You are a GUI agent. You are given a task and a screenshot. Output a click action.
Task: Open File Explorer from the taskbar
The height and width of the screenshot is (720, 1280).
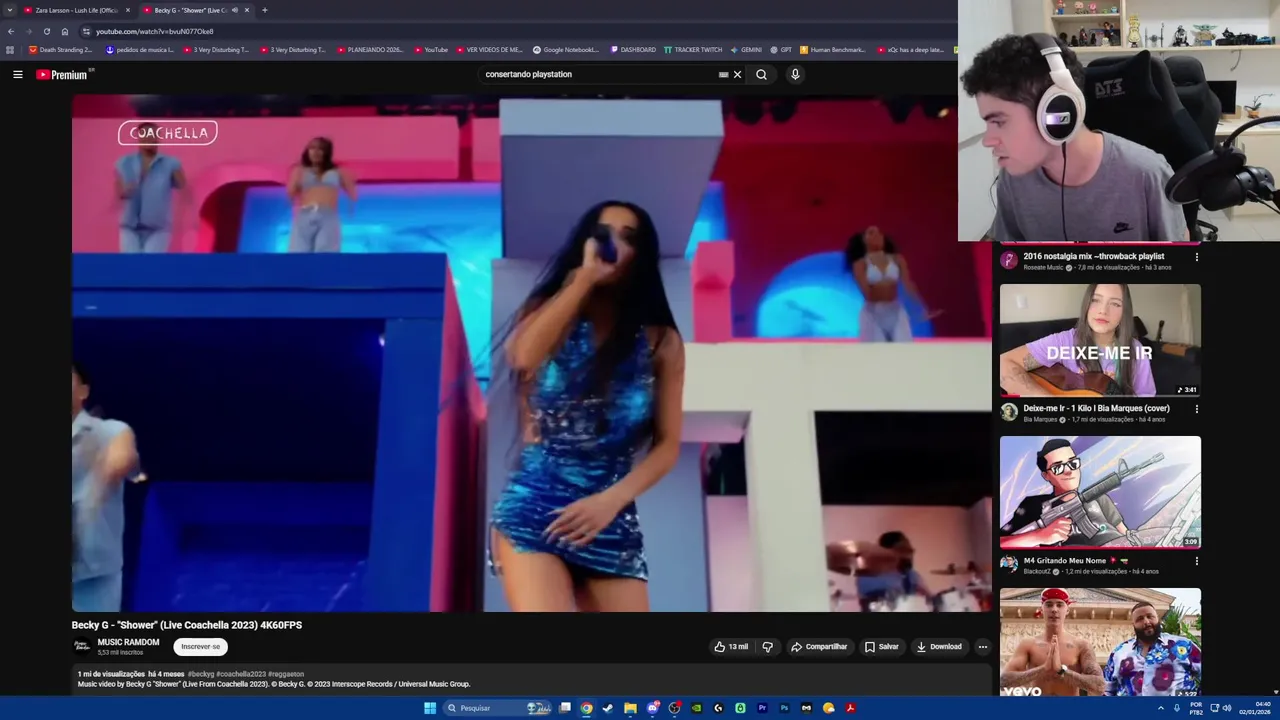[x=630, y=708]
